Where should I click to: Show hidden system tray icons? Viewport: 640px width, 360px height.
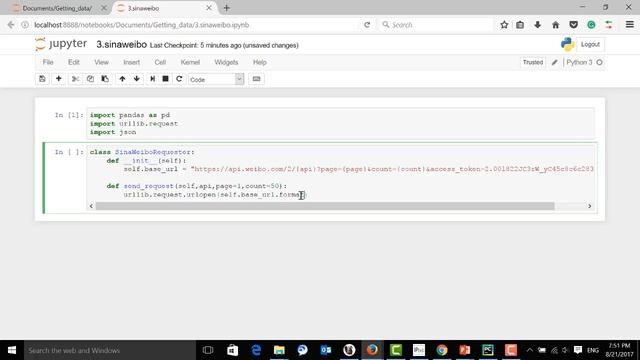coord(529,350)
